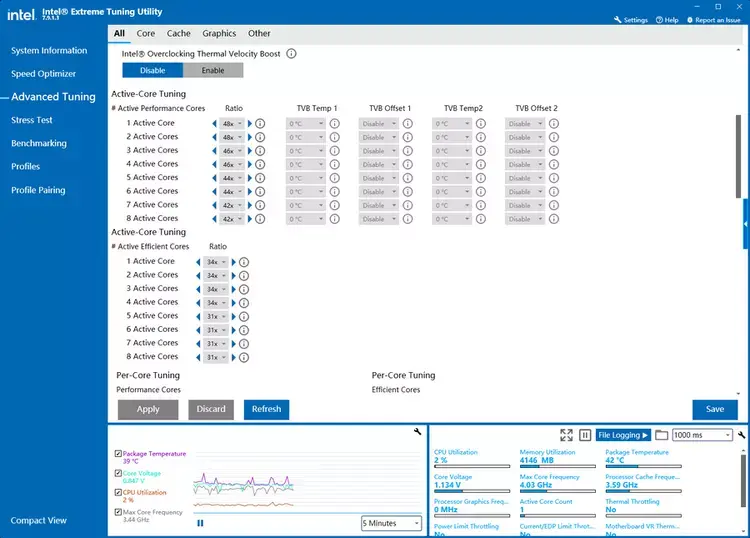The image size is (750, 538).
Task: Show ratio info for 6 Active Efficient Cores
Action: click(x=243, y=330)
